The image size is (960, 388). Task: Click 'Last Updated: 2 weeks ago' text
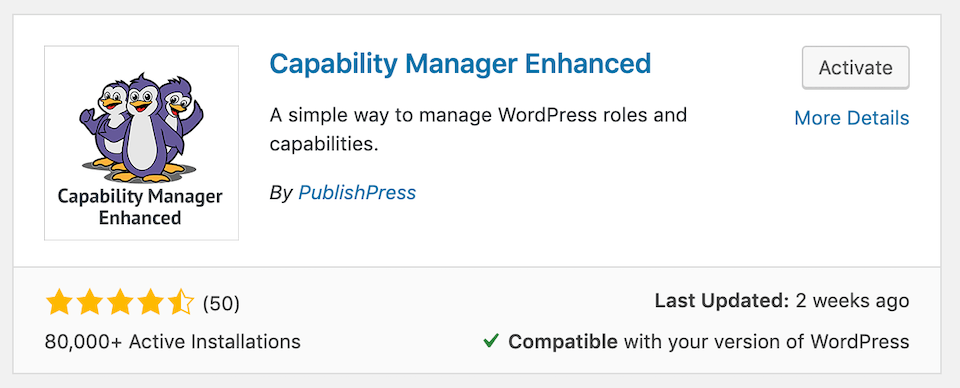(782, 301)
